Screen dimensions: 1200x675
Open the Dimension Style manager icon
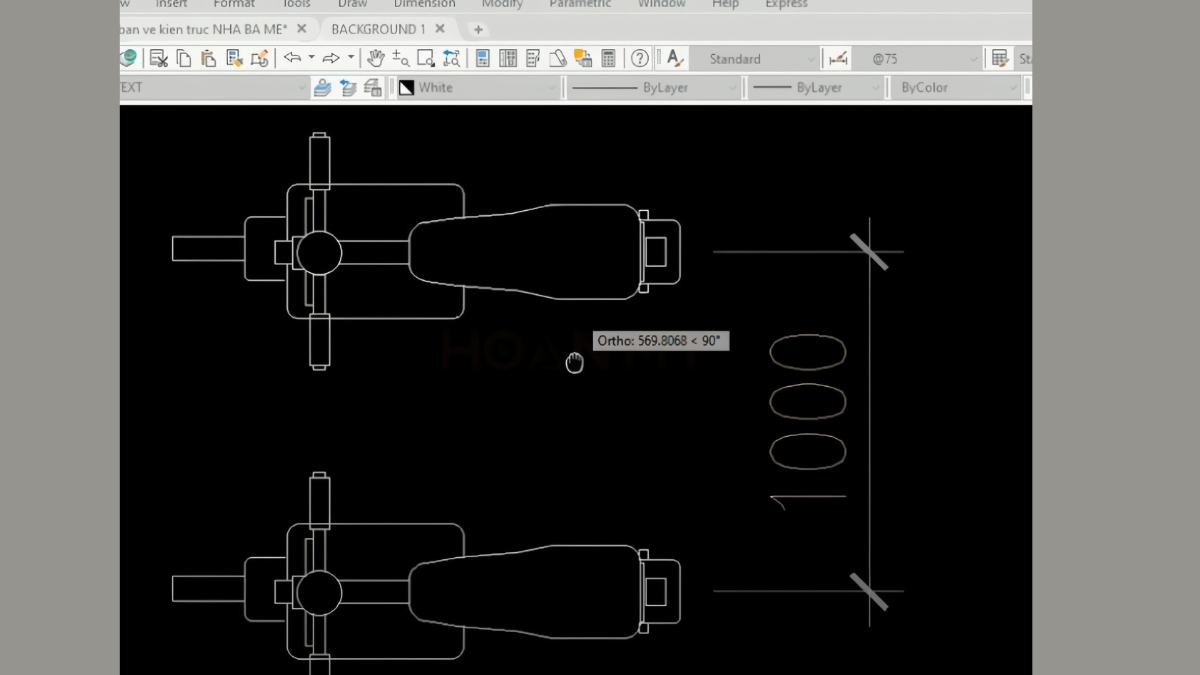point(836,58)
